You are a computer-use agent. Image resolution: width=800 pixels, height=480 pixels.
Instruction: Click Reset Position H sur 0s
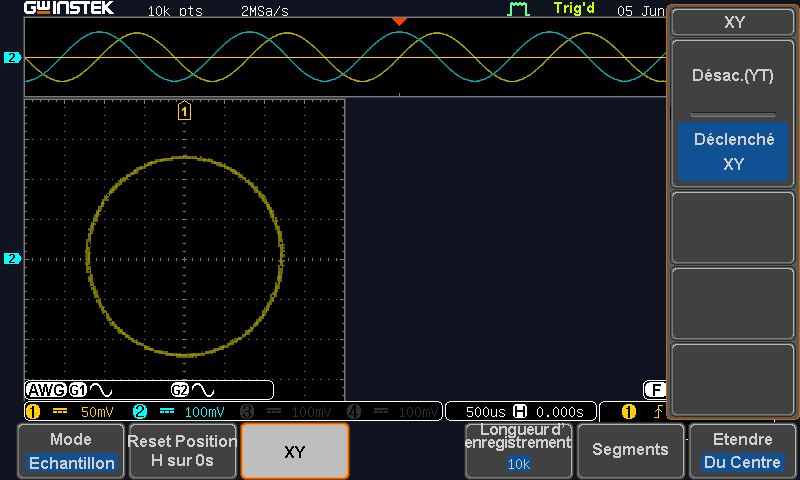click(x=183, y=451)
